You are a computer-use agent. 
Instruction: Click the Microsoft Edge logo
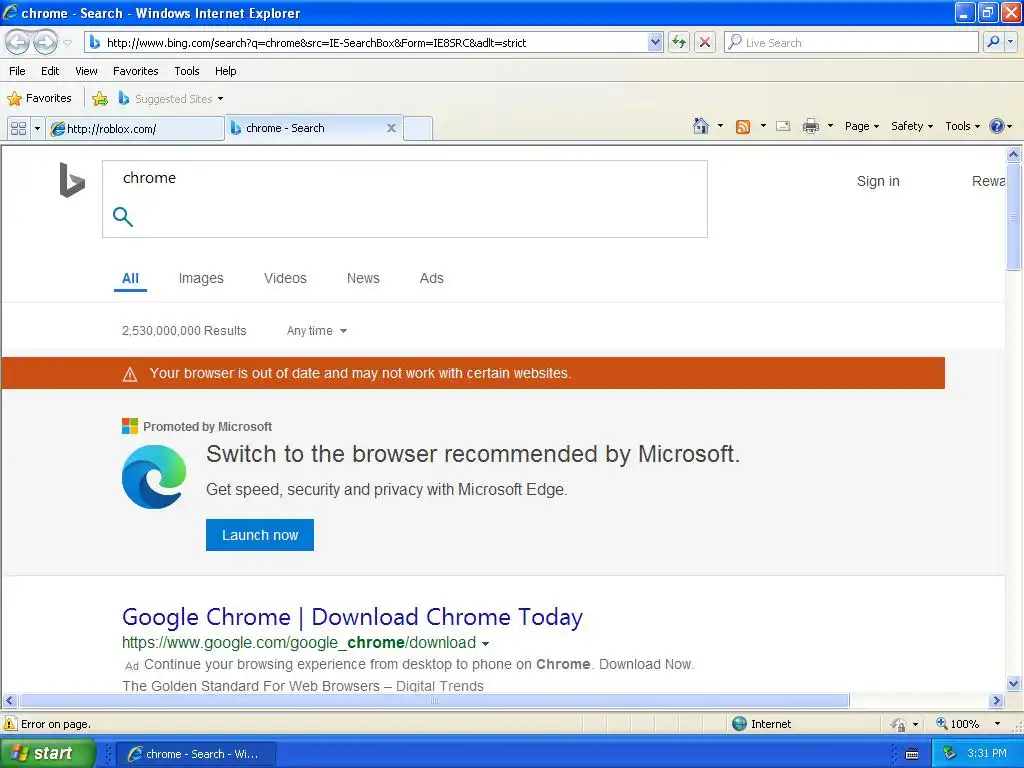pos(154,477)
